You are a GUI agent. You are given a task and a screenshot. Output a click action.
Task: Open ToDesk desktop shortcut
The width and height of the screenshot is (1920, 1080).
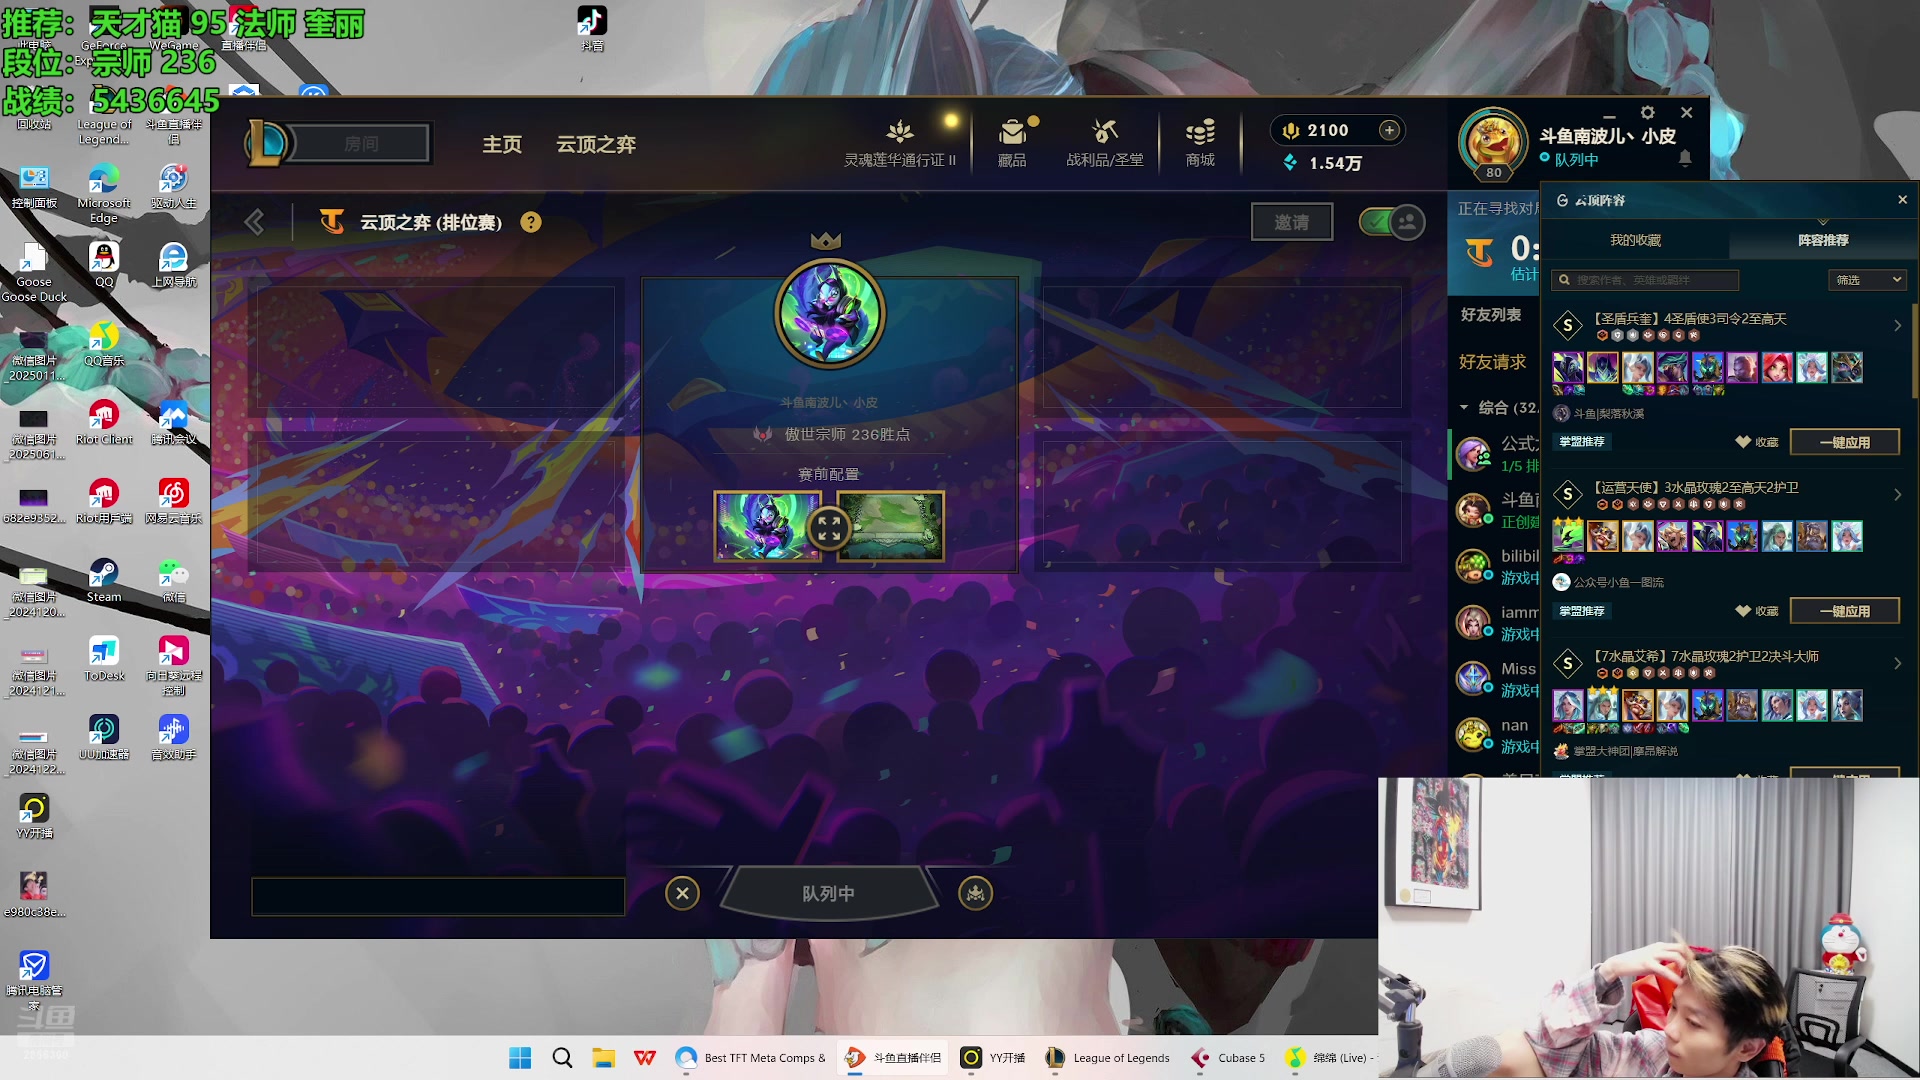pos(104,659)
